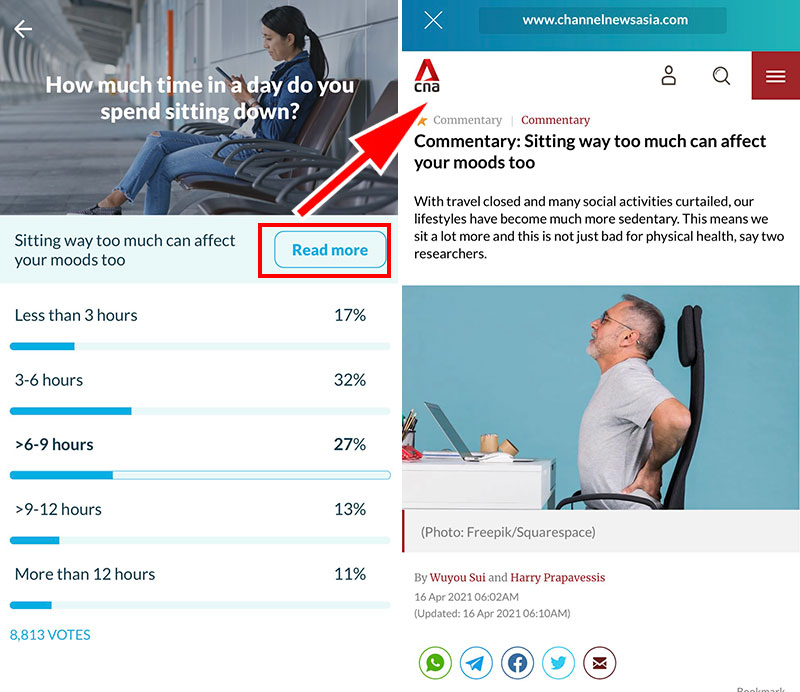Open the user account profile icon
Viewport: 800px width, 692px height.
click(x=668, y=76)
